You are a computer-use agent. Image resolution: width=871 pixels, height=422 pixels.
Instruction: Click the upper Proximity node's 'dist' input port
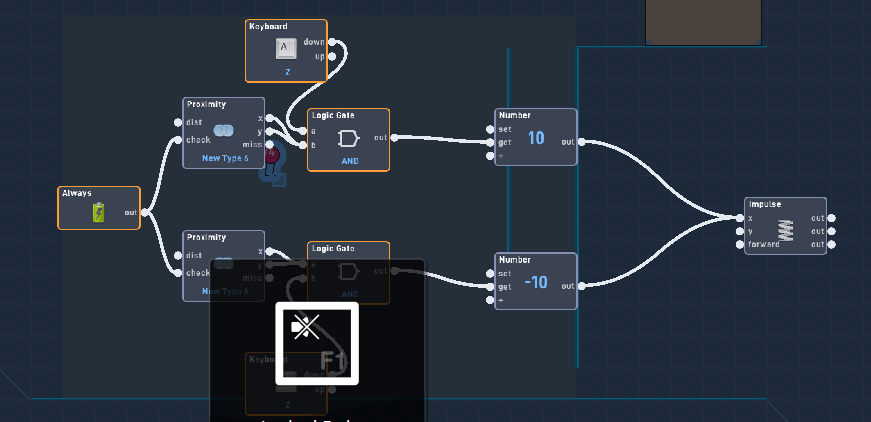(x=178, y=122)
